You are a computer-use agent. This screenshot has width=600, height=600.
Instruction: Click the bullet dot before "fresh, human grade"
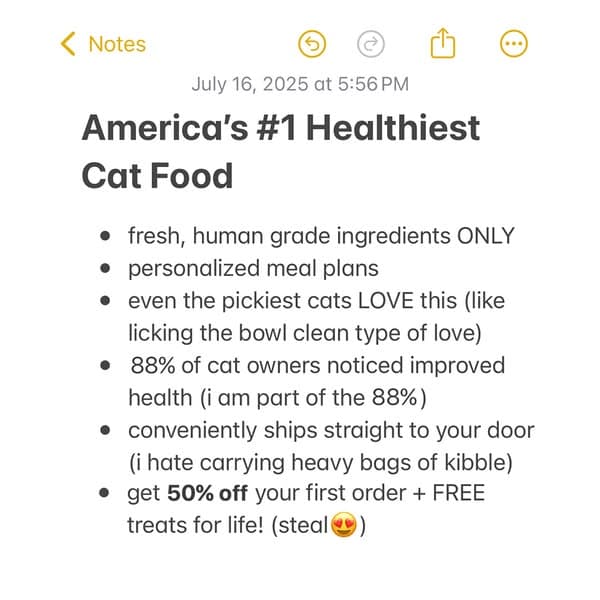[105, 238]
